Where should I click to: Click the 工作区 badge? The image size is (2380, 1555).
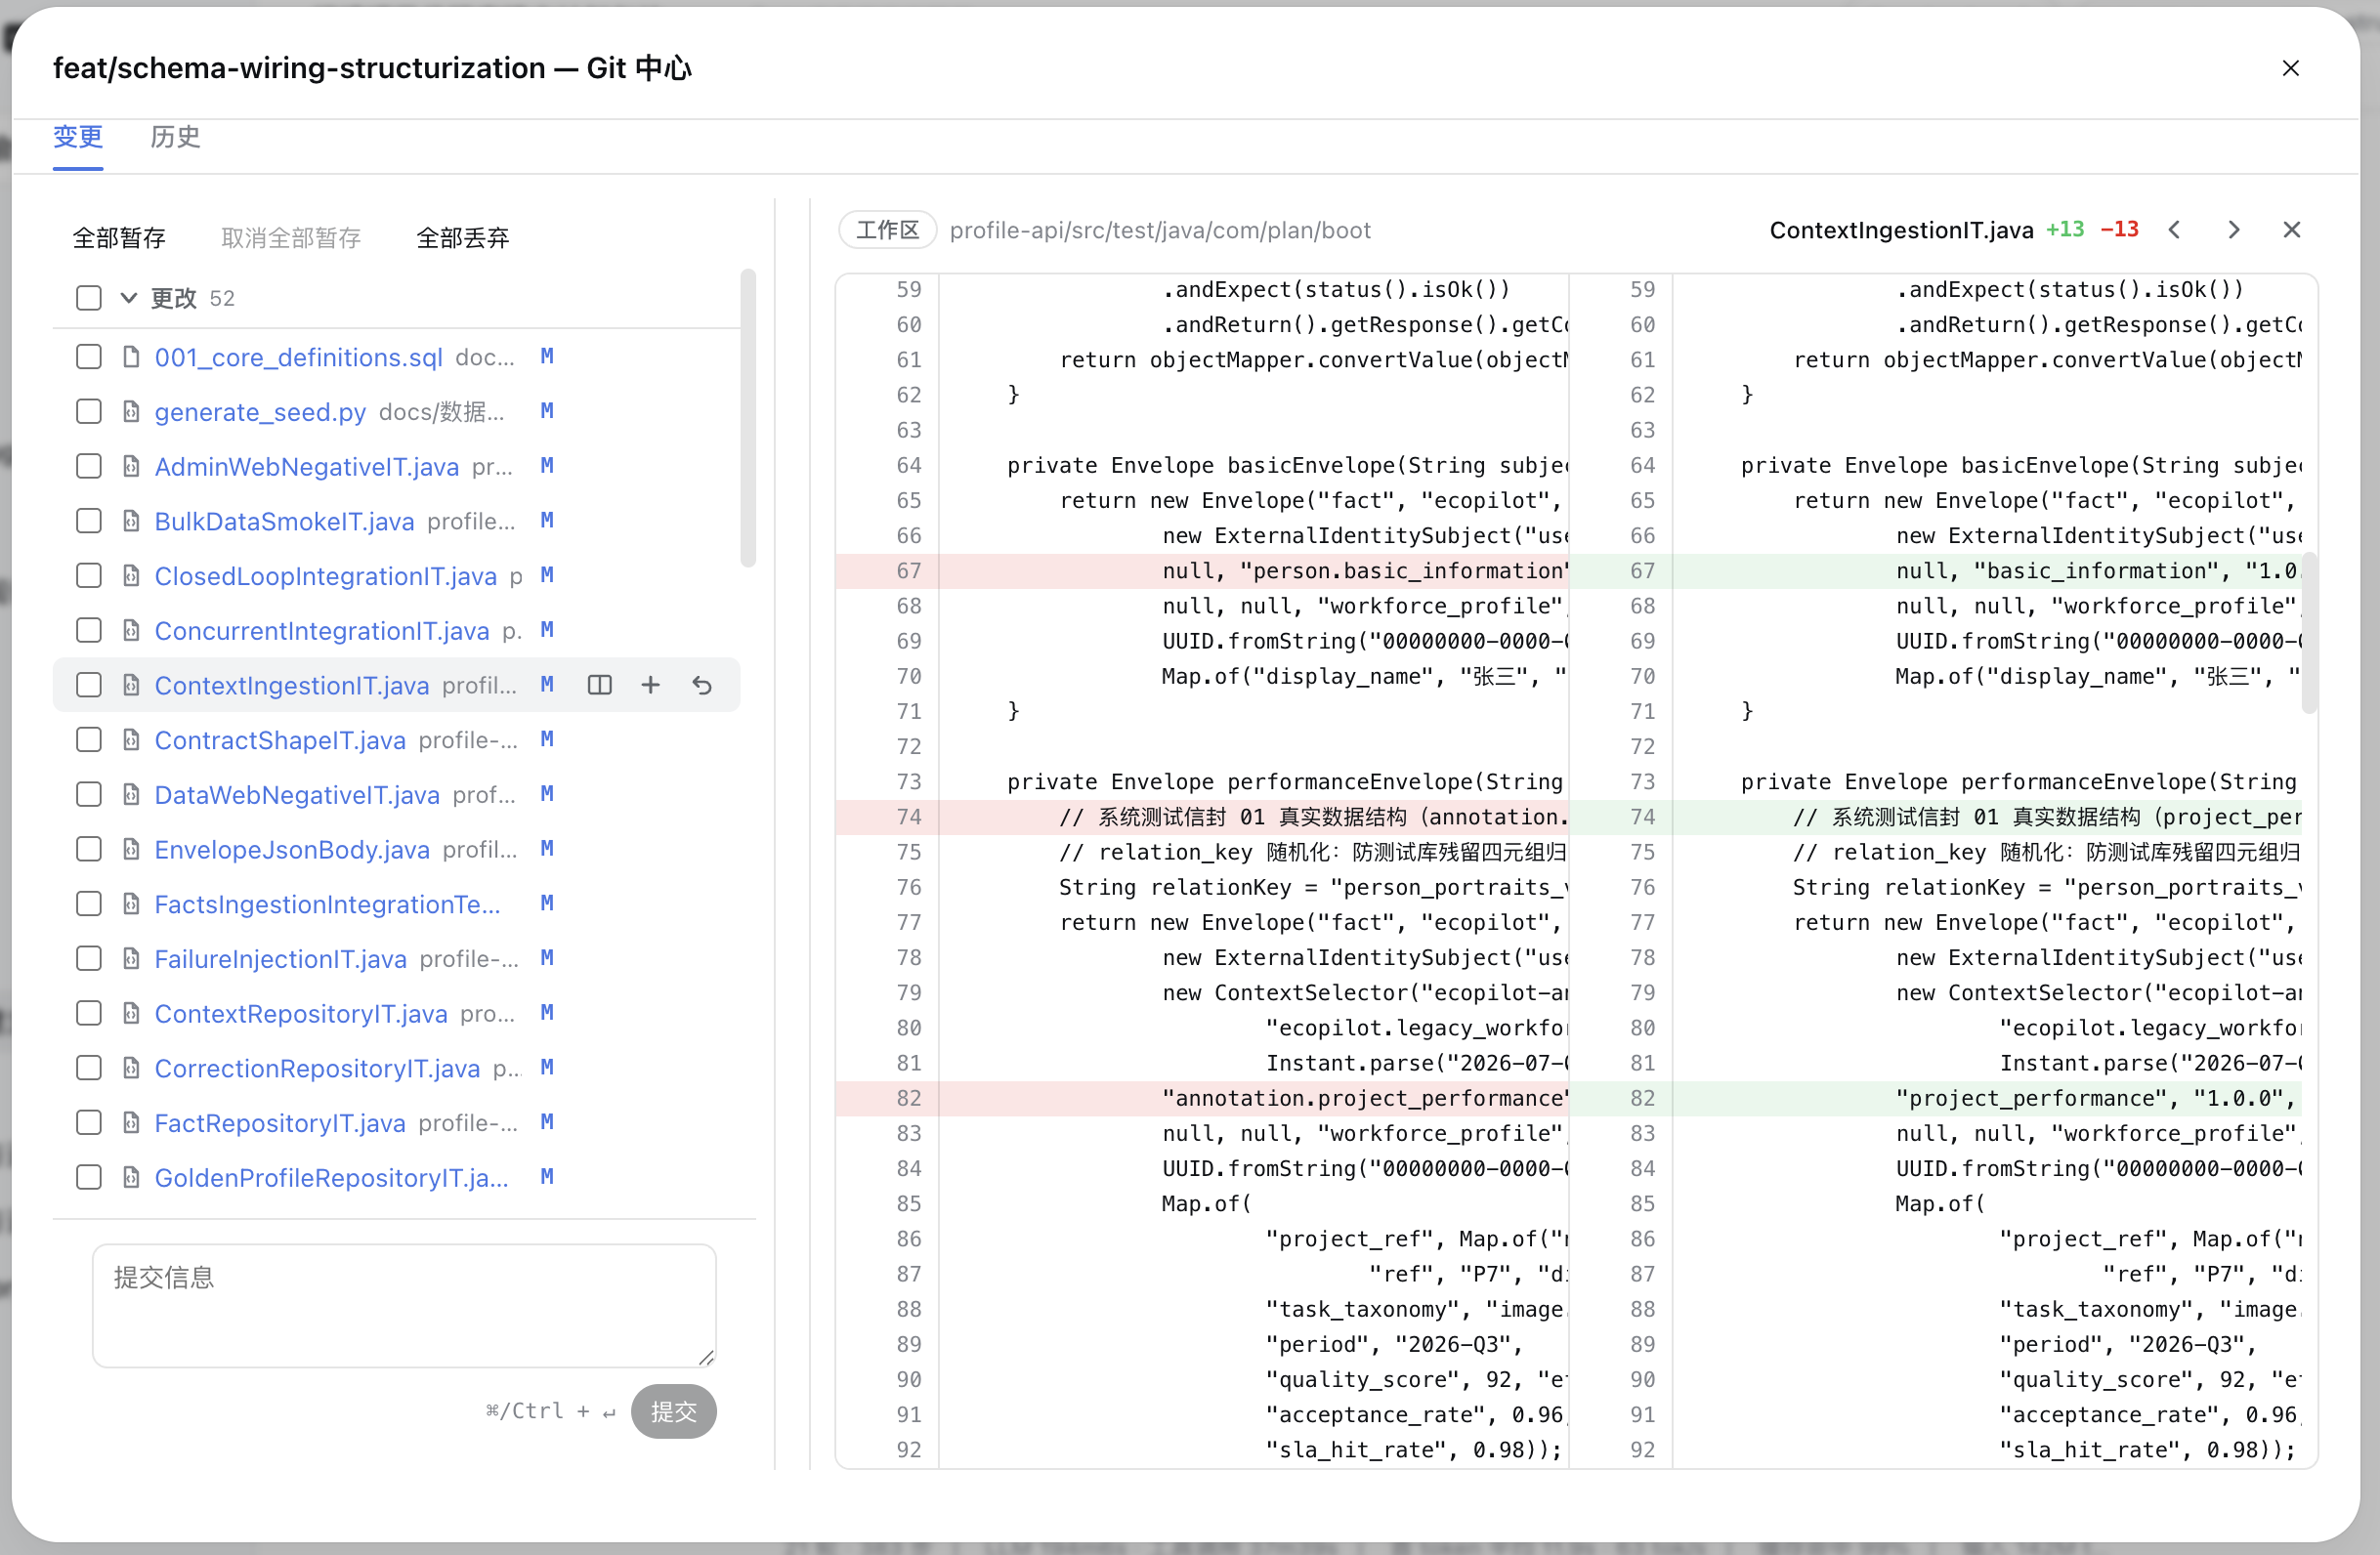pyautogui.click(x=888, y=230)
